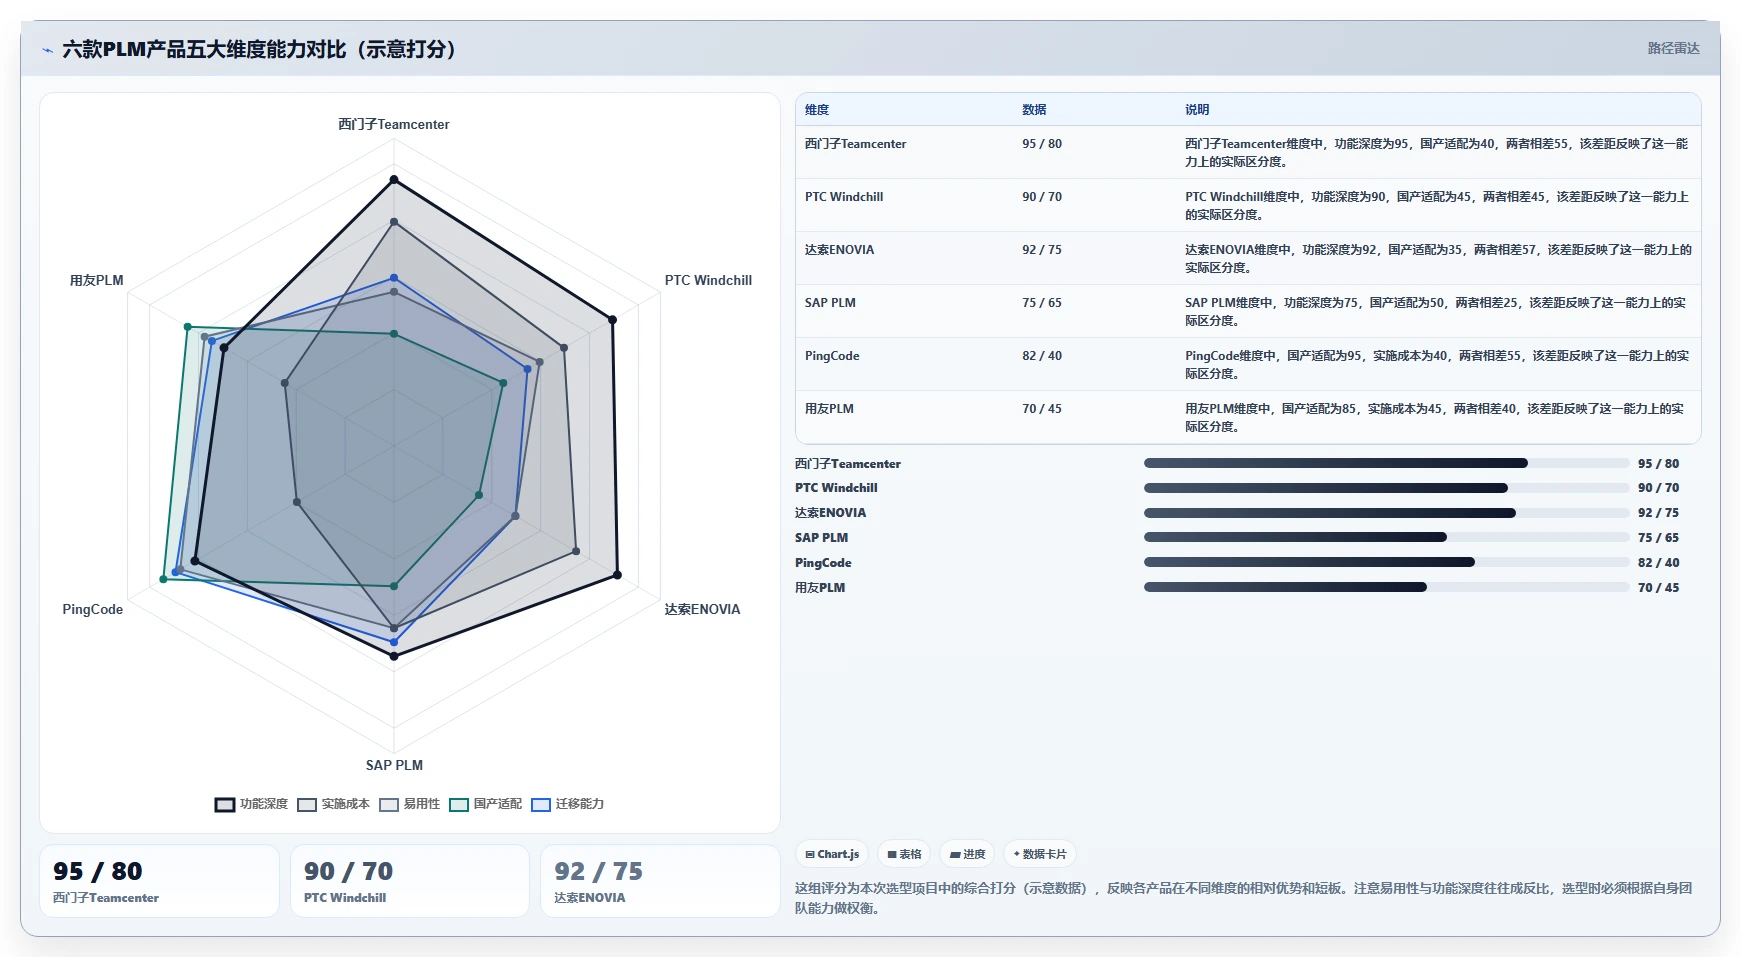Click the 国产适配 data point on the 用友PLM axis

point(187,327)
